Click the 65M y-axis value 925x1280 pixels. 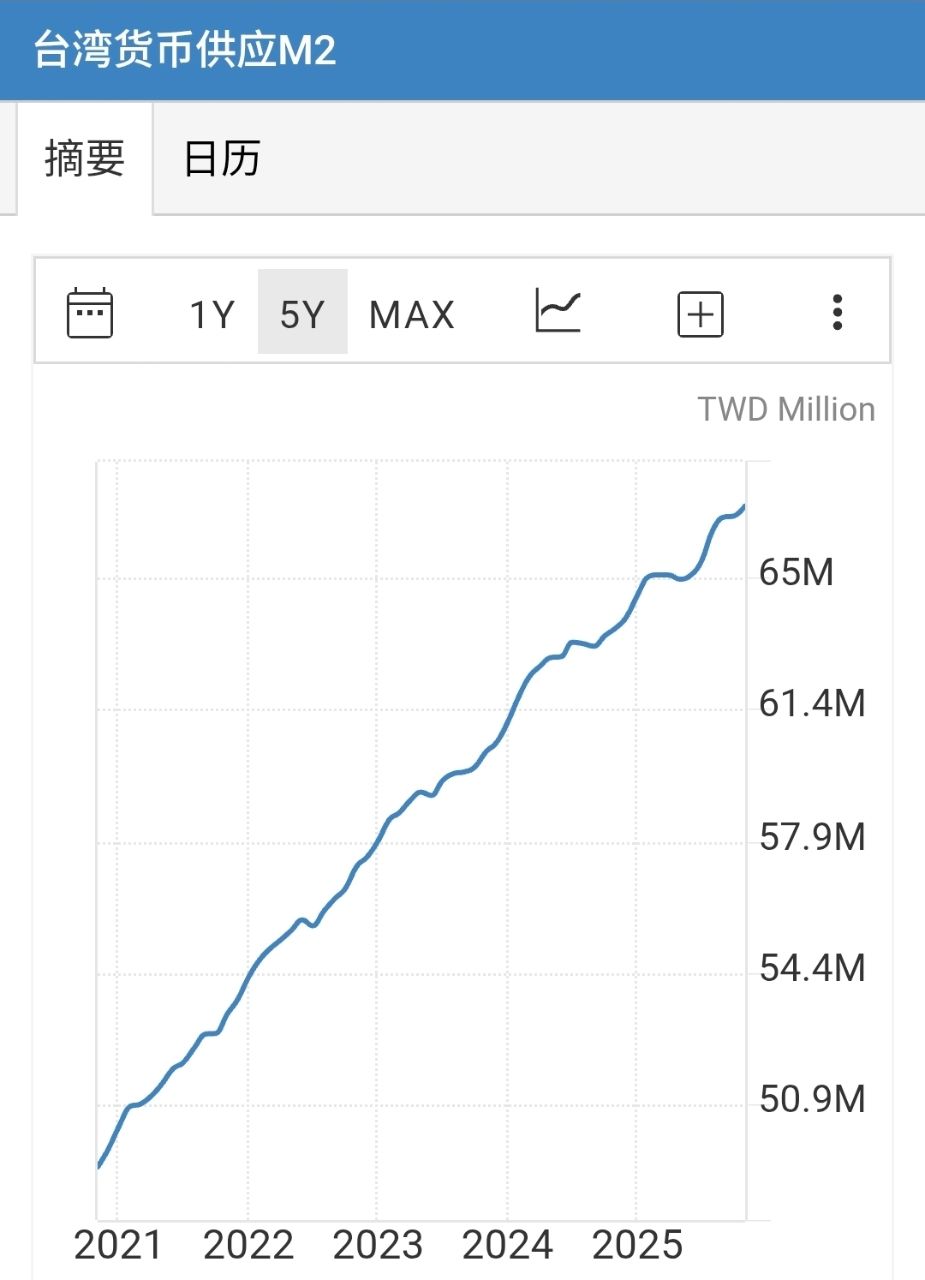click(797, 573)
